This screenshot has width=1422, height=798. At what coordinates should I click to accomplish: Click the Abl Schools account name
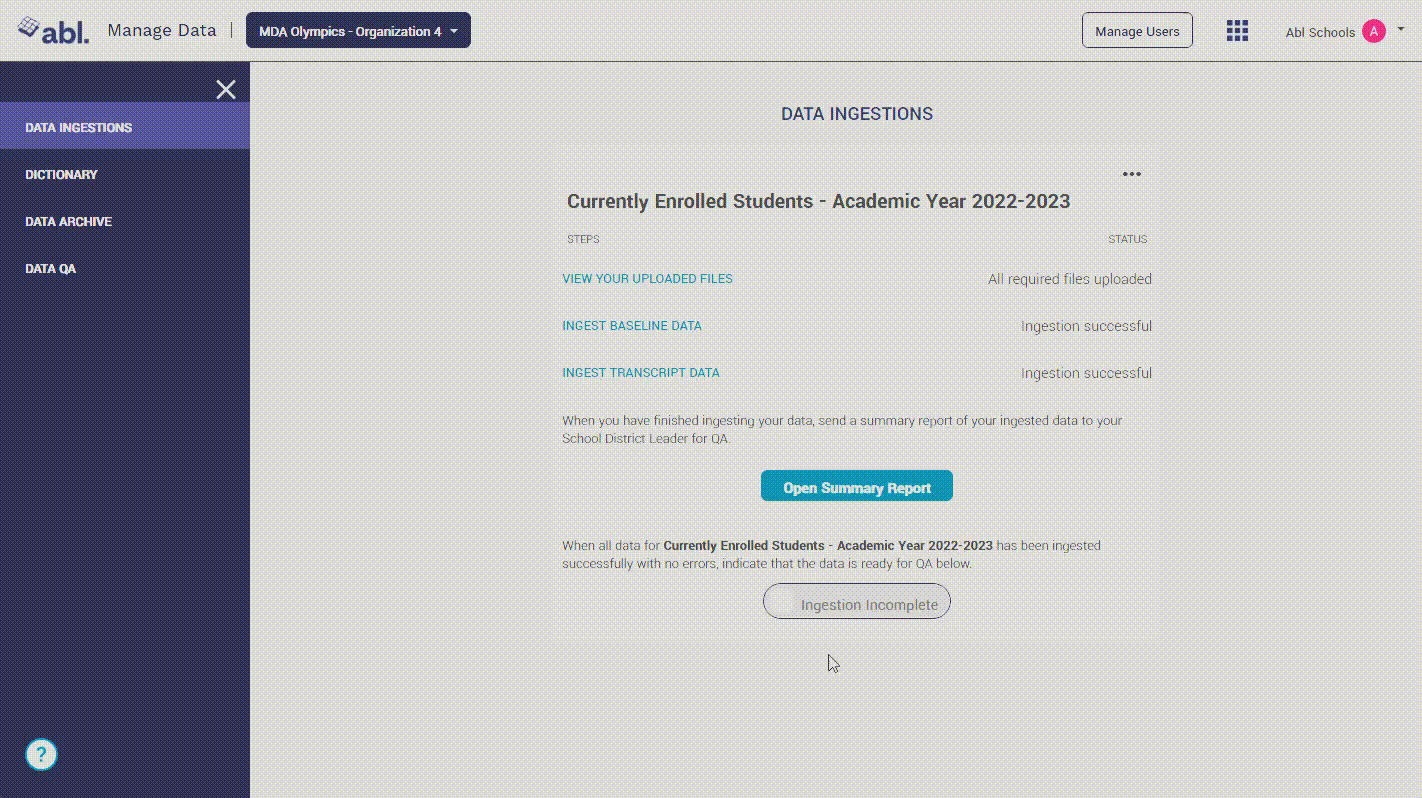[x=1320, y=32]
